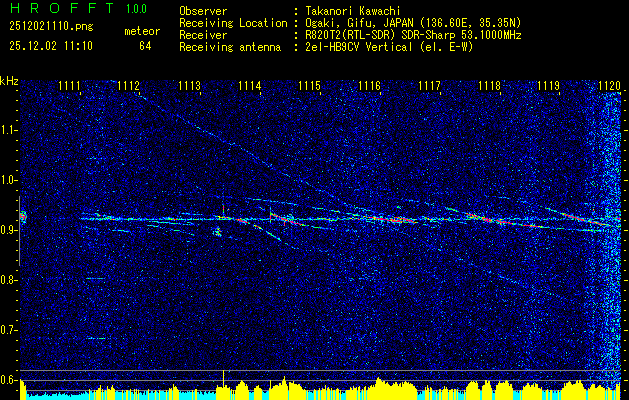Image resolution: width=629 pixels, height=400 pixels.
Task: Click the file name 2512021110.png
Action: (x=51, y=27)
